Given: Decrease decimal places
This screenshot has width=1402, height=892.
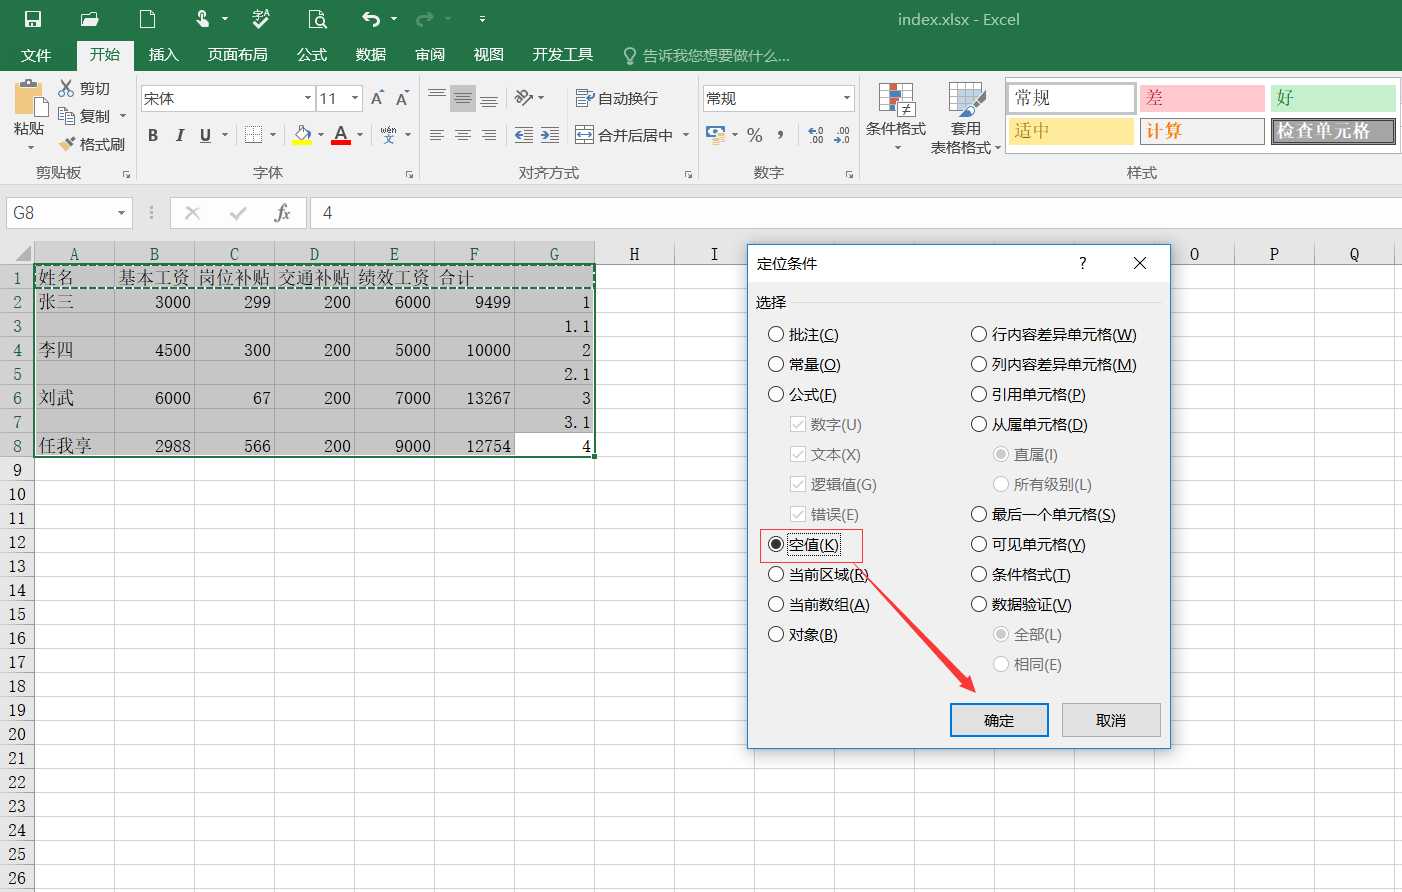Looking at the screenshot, I should 842,135.
